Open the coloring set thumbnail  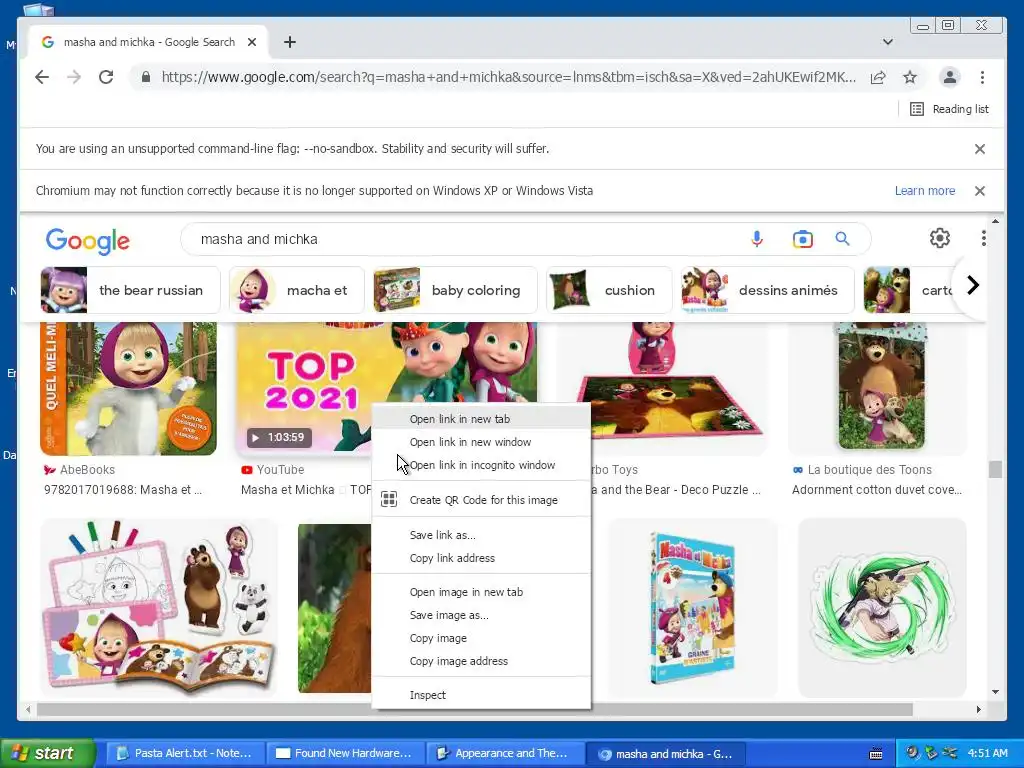pos(159,607)
